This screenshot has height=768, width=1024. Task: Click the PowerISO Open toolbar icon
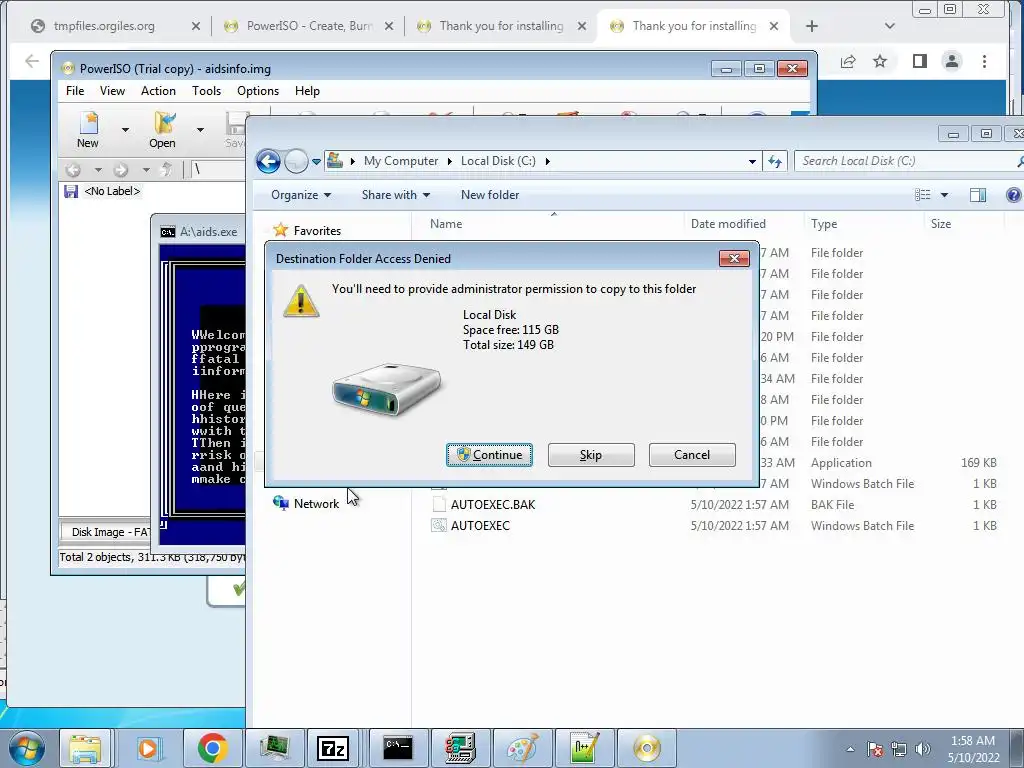pyautogui.click(x=163, y=130)
